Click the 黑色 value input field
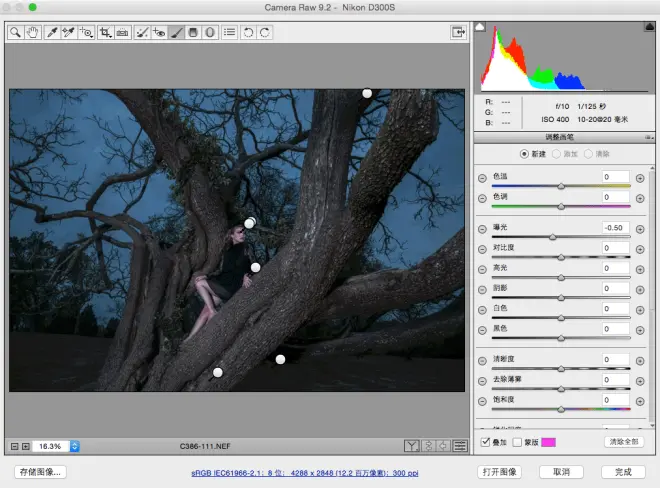The width and height of the screenshot is (660, 488). (616, 329)
